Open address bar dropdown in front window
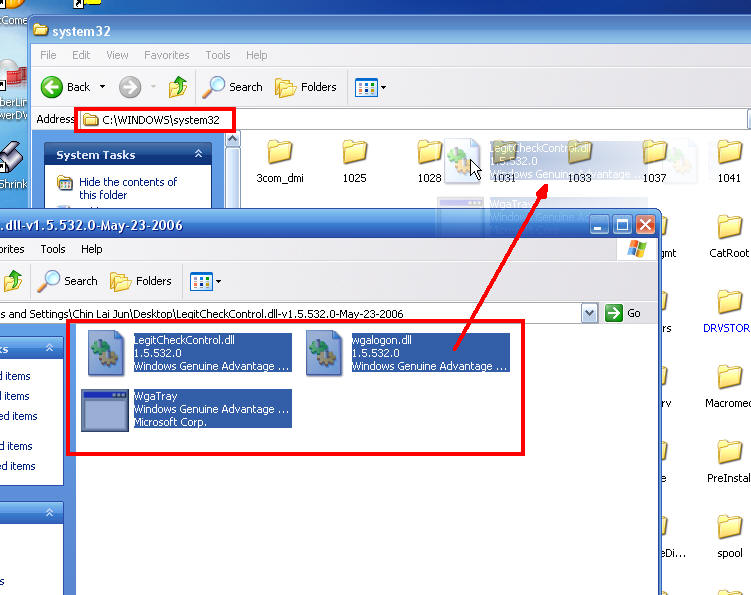 coord(589,314)
